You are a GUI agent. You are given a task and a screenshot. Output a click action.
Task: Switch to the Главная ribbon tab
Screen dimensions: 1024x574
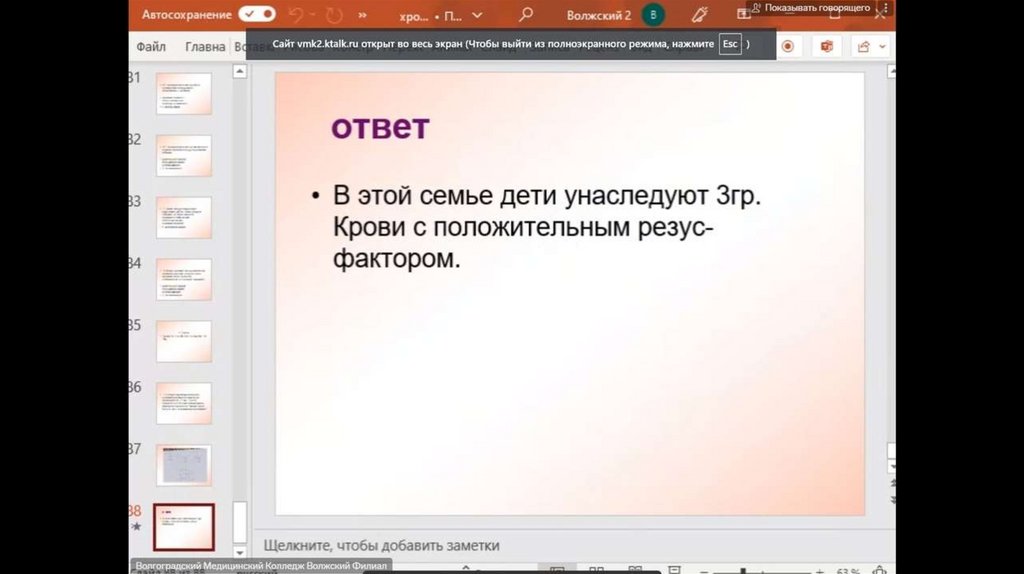tap(205, 46)
